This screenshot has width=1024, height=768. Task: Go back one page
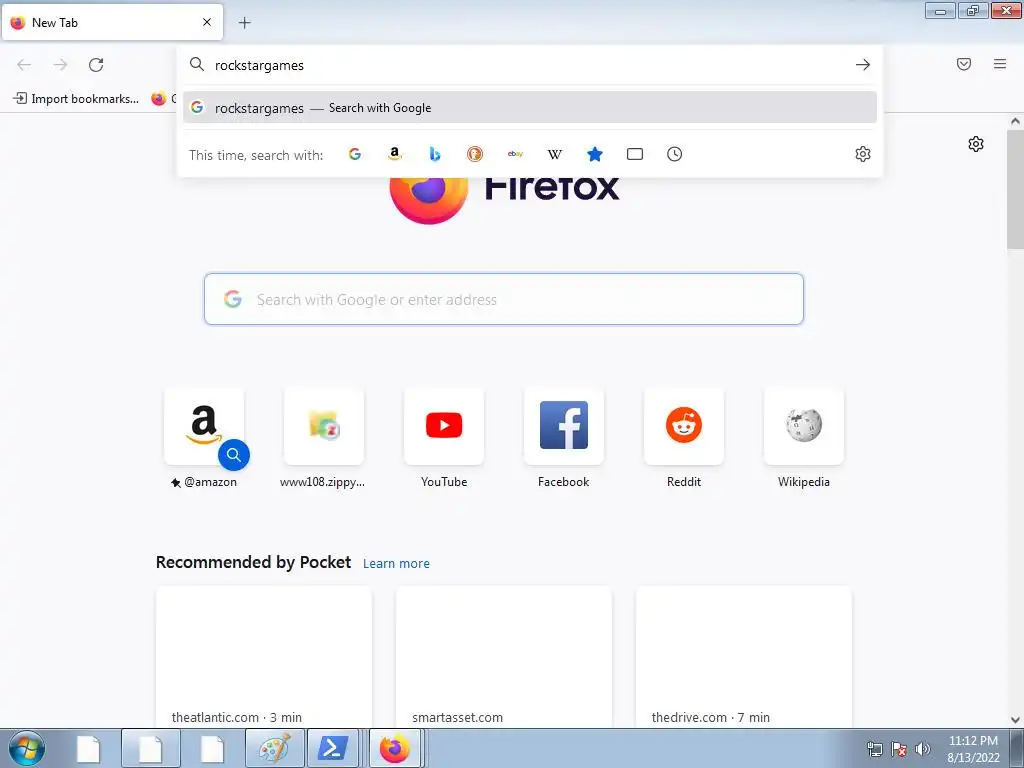pos(24,65)
